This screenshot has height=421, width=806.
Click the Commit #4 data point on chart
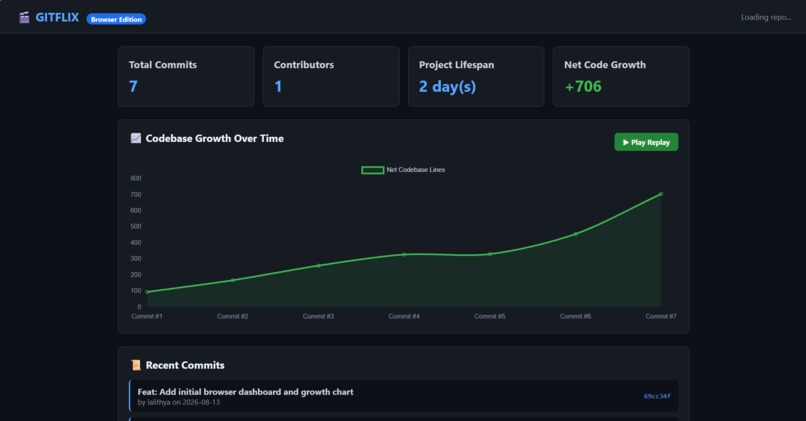click(404, 254)
